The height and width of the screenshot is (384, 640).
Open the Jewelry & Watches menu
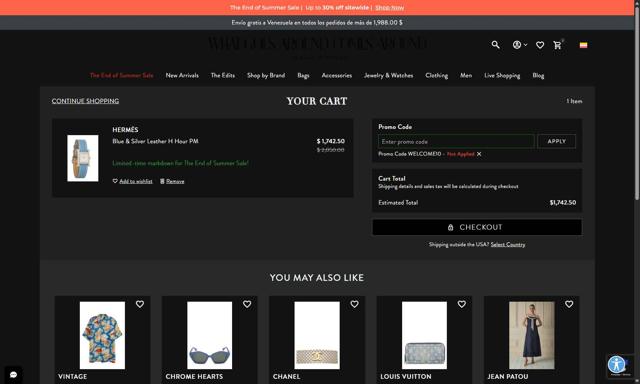coord(389,75)
